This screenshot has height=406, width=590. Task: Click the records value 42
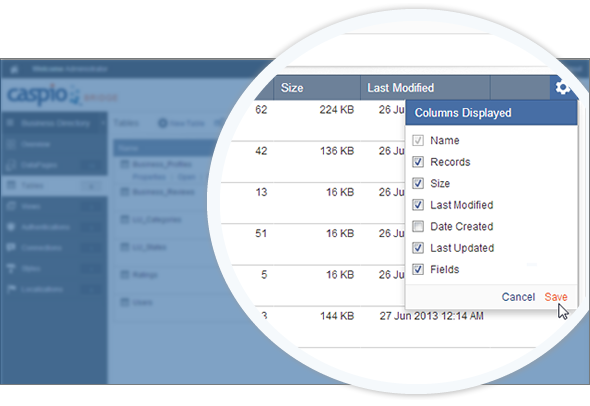[261, 151]
